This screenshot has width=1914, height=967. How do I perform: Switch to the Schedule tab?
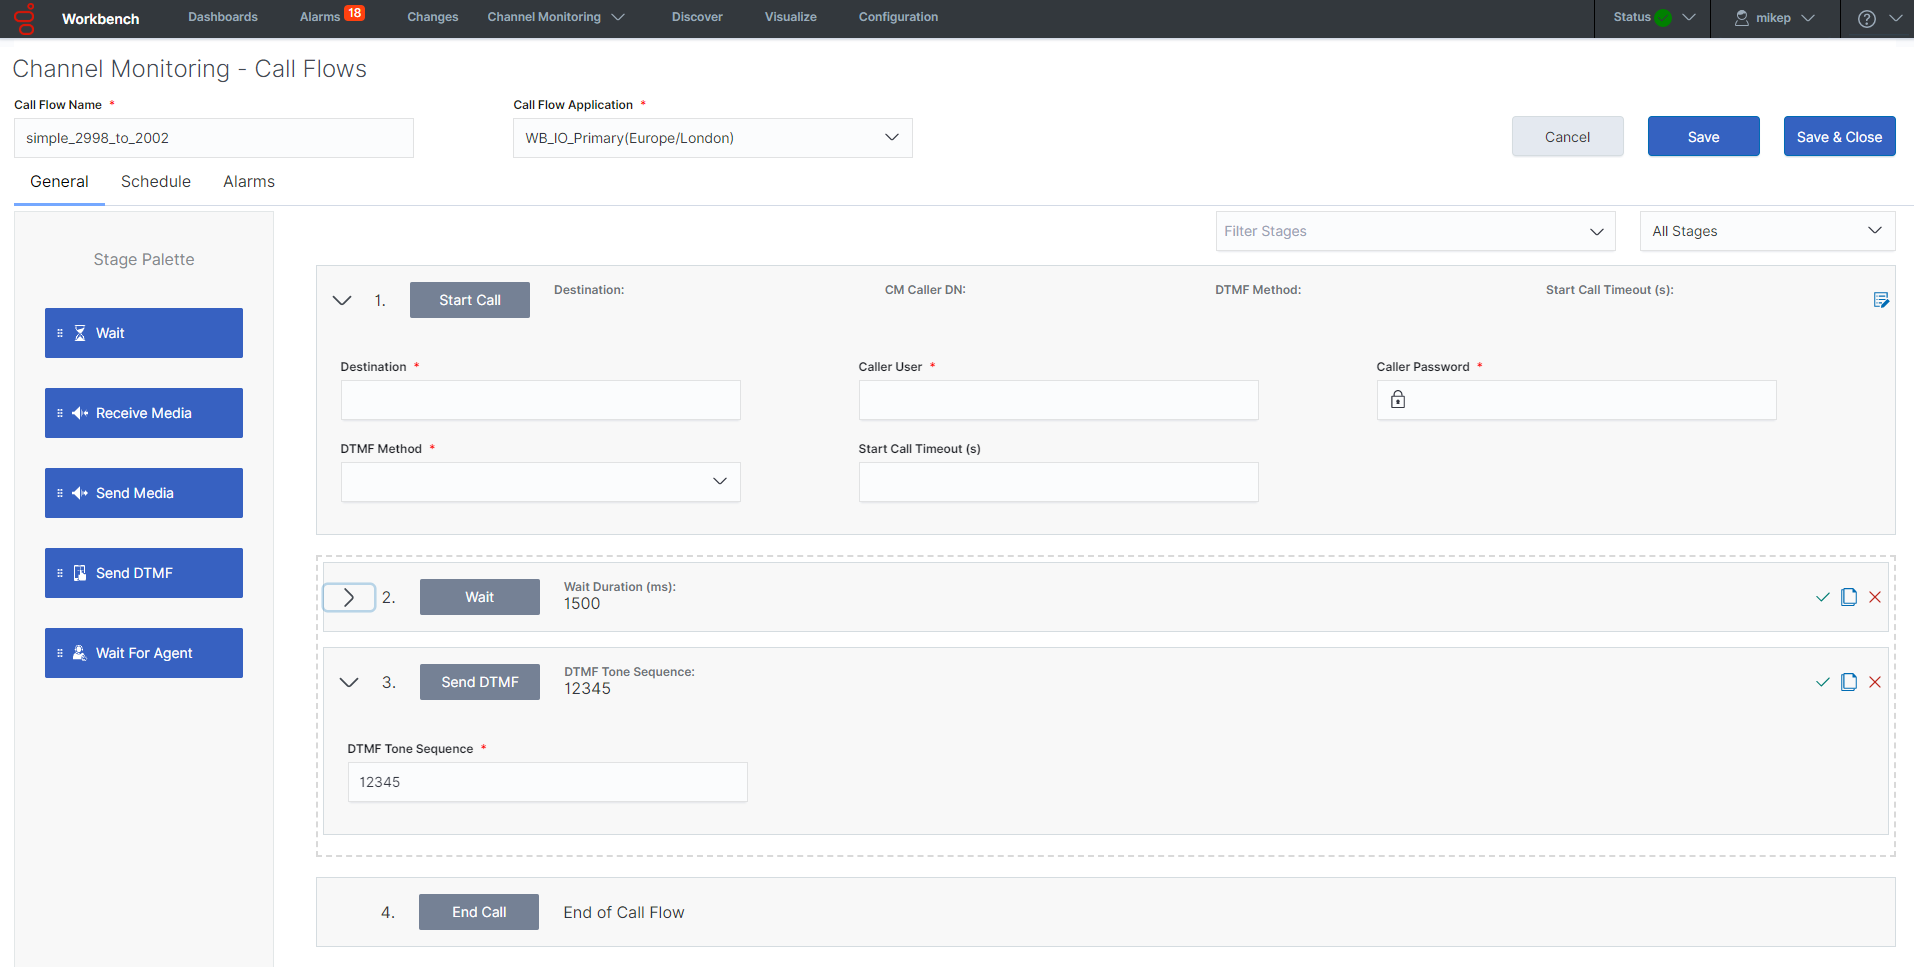(x=155, y=181)
